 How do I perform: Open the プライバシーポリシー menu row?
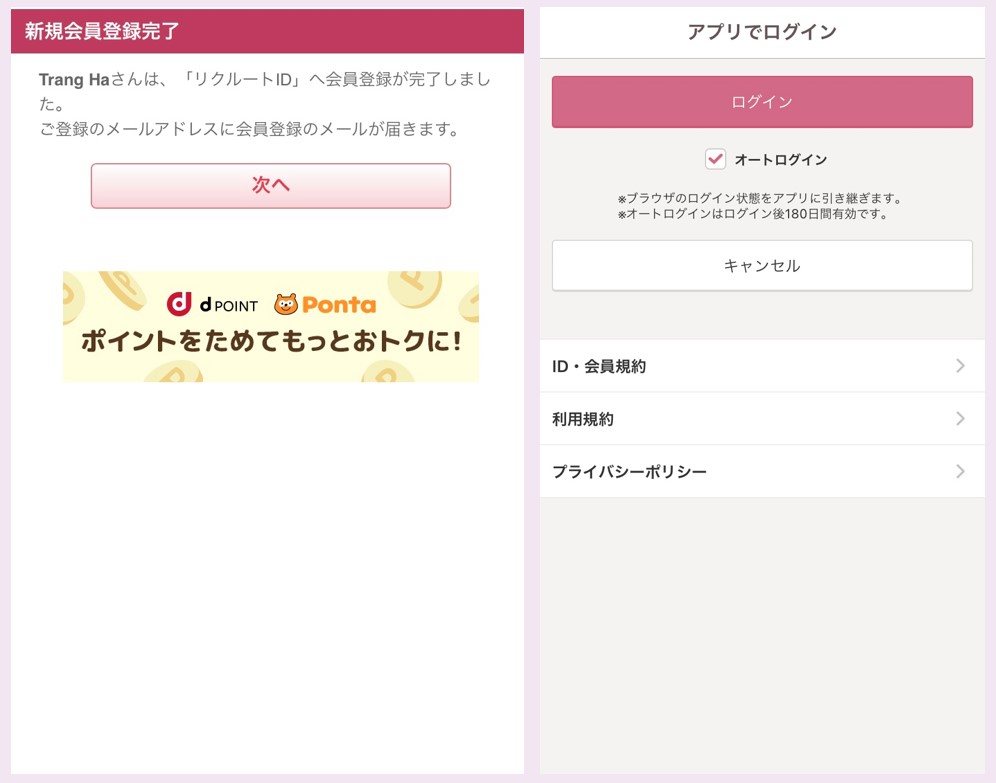762,471
